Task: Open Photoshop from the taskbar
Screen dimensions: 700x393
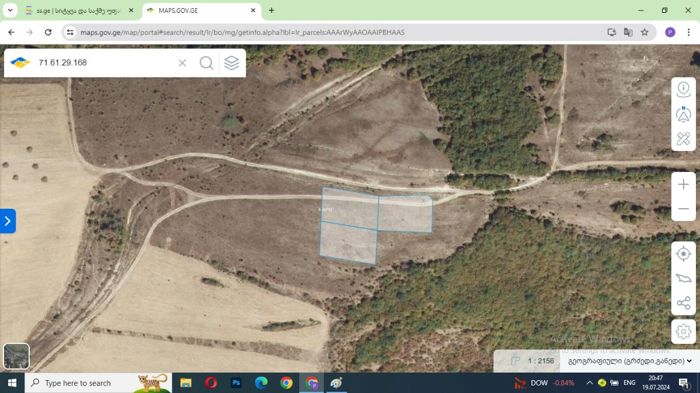Action: (x=236, y=383)
